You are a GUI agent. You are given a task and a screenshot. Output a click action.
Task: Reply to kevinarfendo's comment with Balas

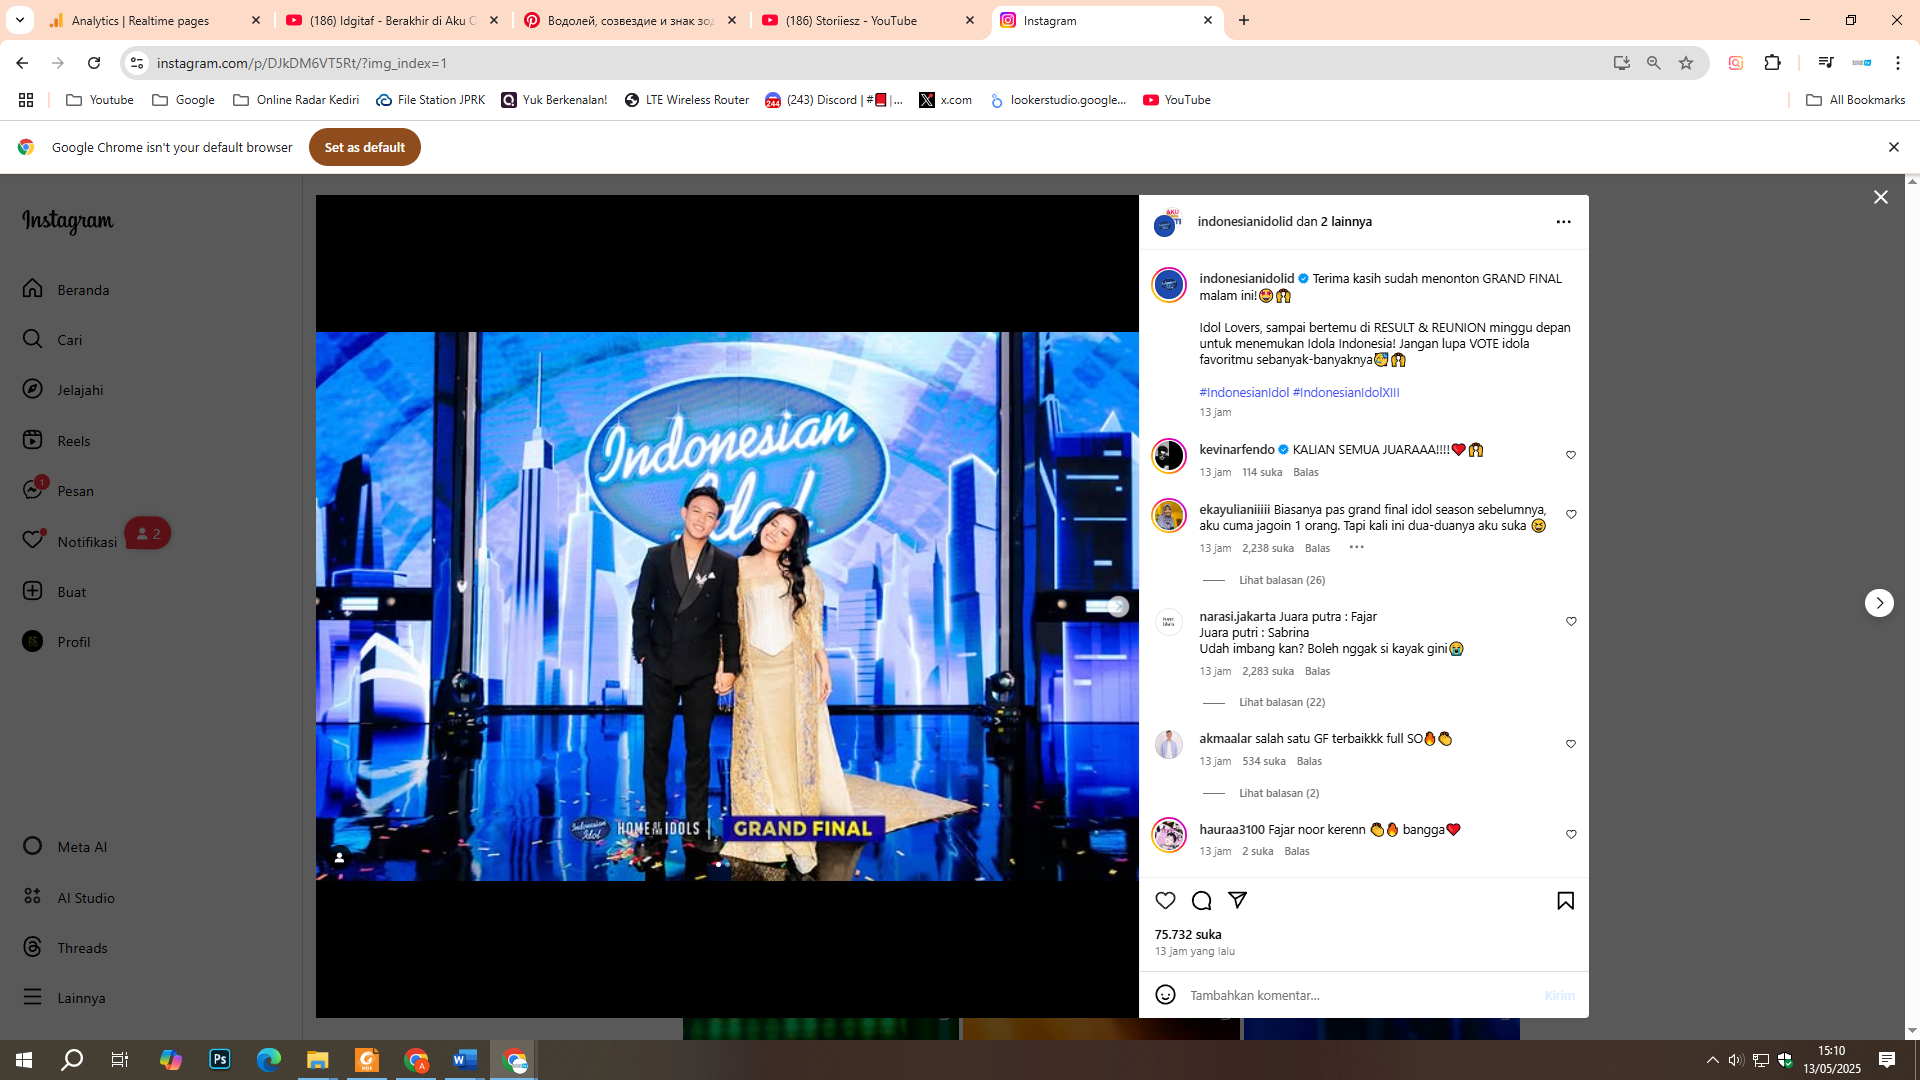point(1305,472)
